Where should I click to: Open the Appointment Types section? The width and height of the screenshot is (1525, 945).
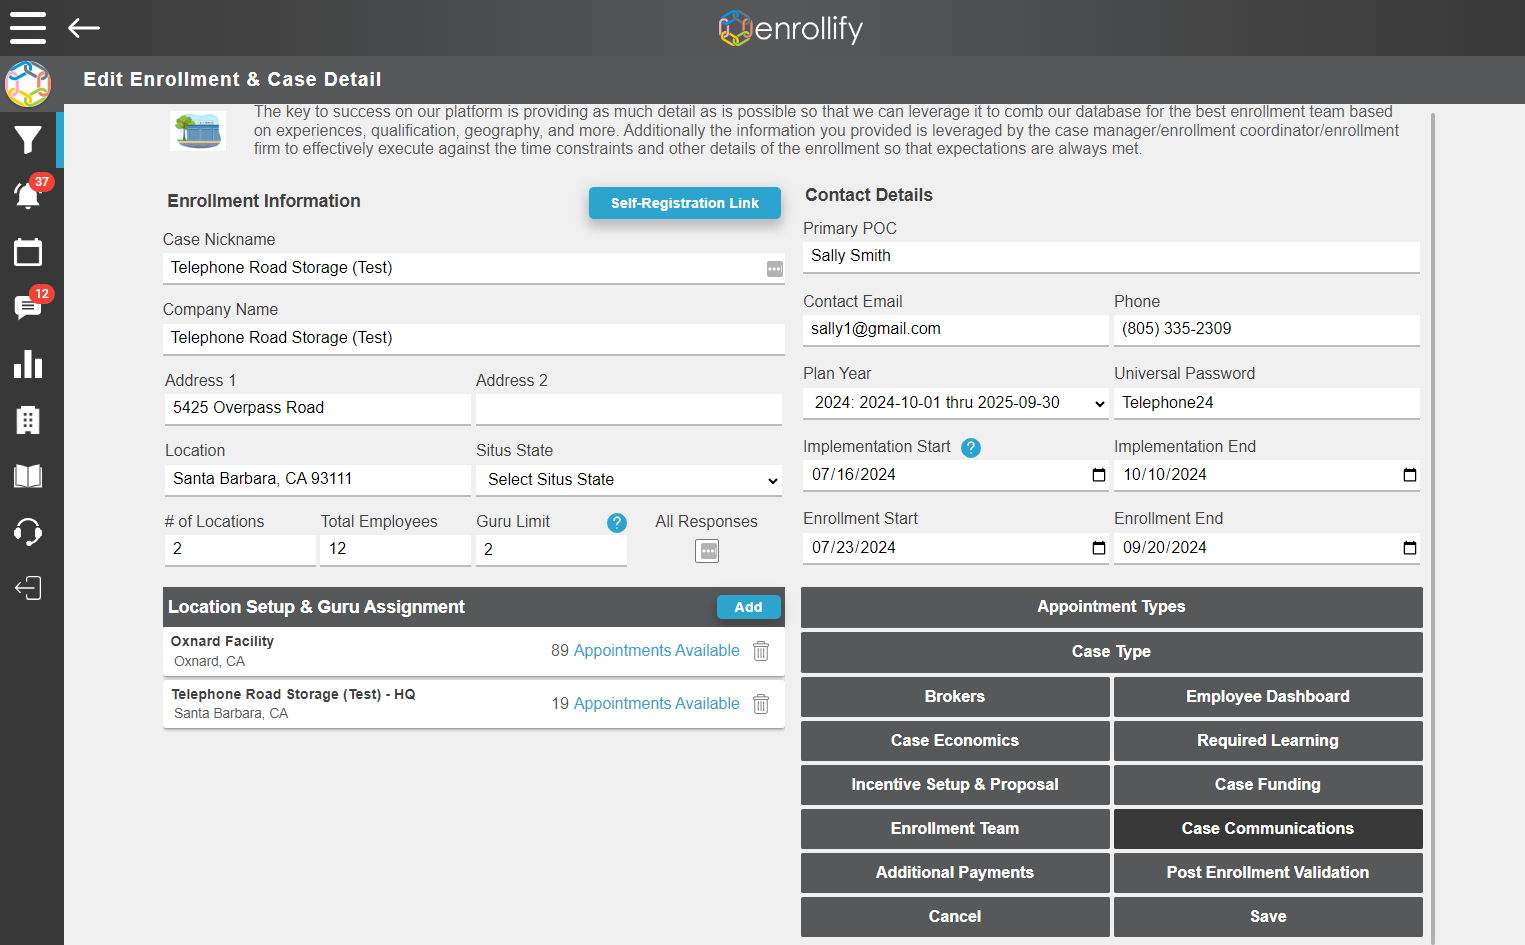(x=1112, y=607)
